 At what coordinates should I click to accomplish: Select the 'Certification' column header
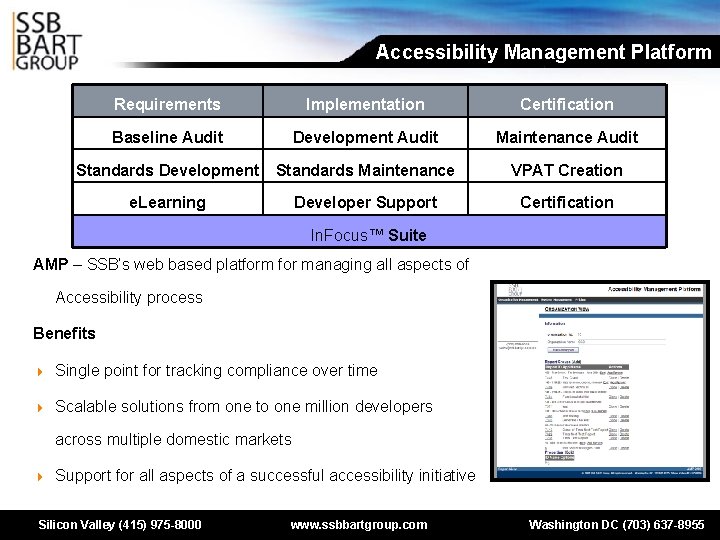[567, 101]
